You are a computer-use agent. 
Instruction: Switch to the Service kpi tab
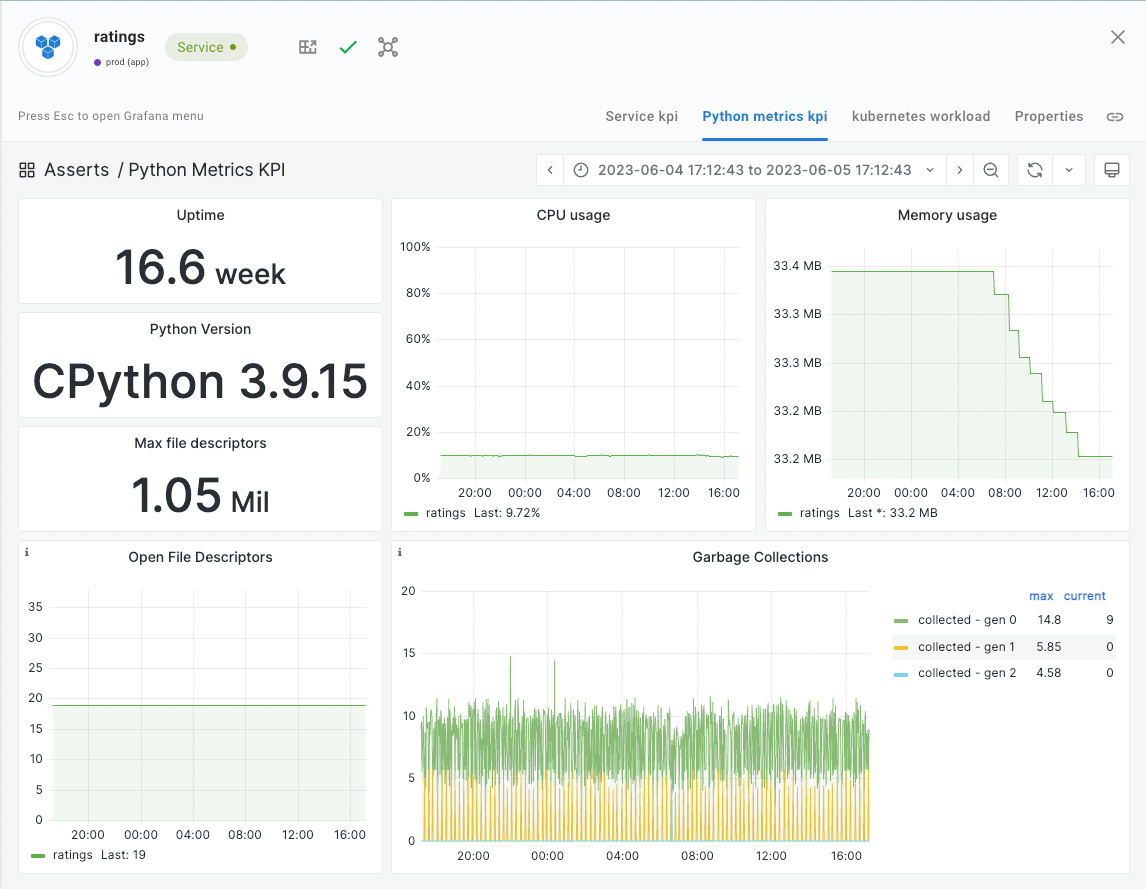point(641,116)
